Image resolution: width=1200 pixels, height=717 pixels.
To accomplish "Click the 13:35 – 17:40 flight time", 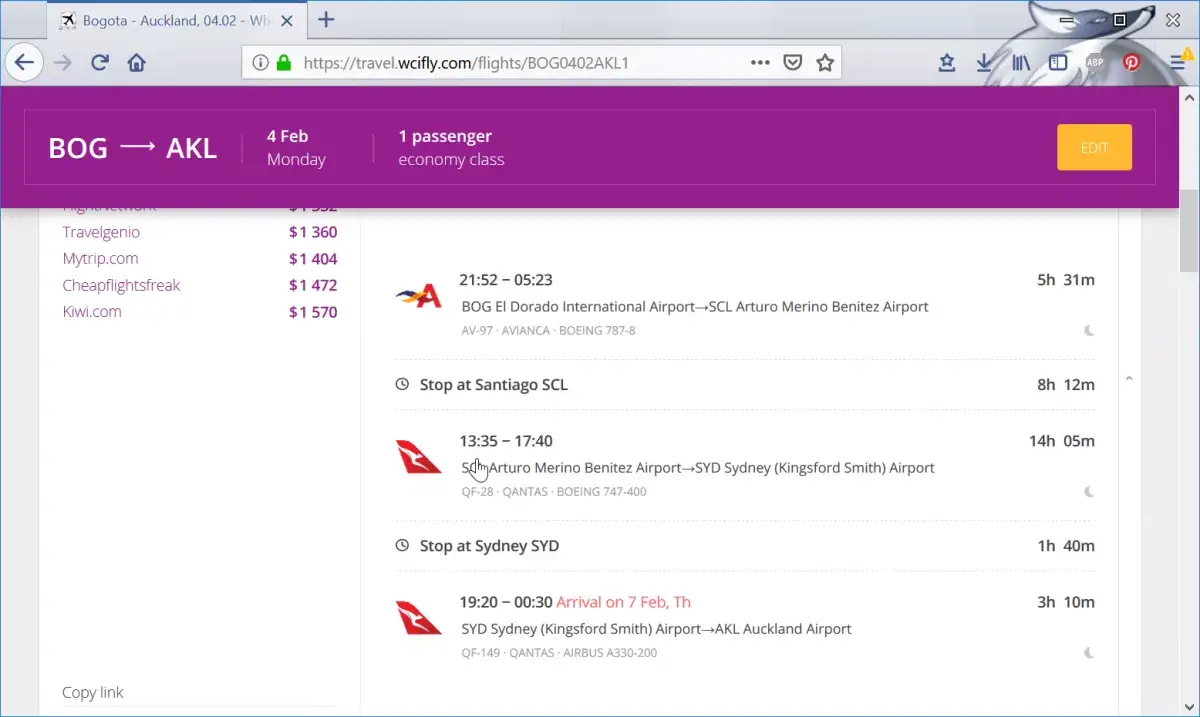I will click(506, 441).
